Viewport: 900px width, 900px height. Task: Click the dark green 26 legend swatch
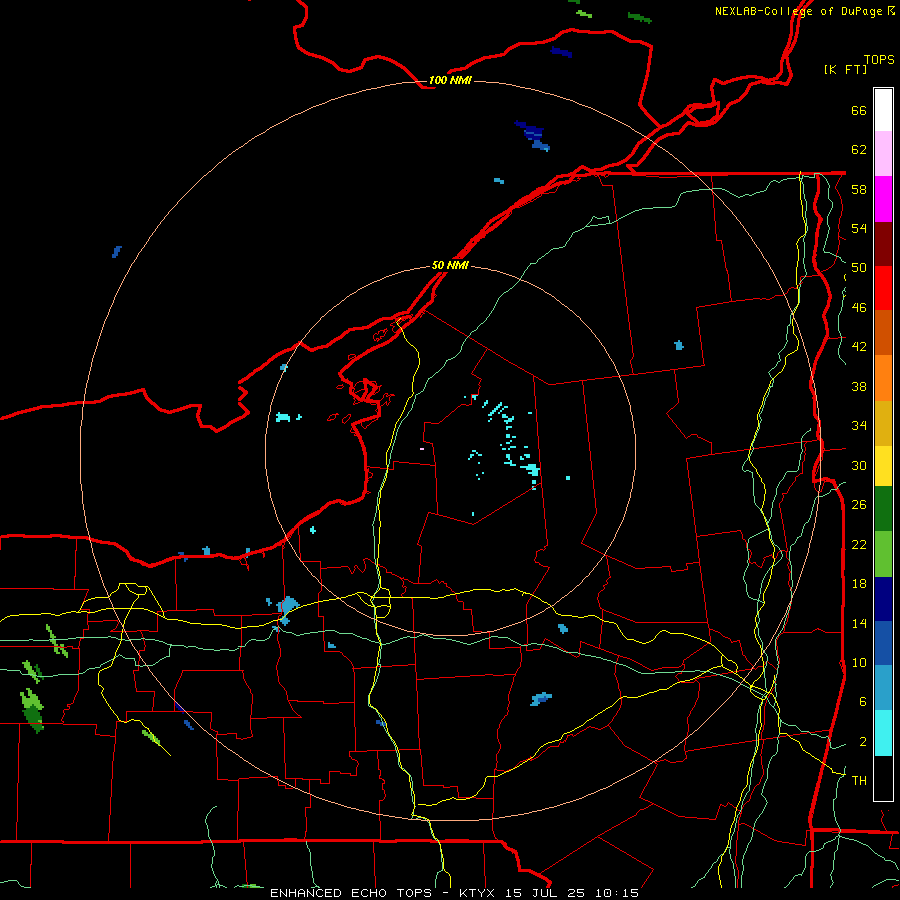pyautogui.click(x=883, y=509)
